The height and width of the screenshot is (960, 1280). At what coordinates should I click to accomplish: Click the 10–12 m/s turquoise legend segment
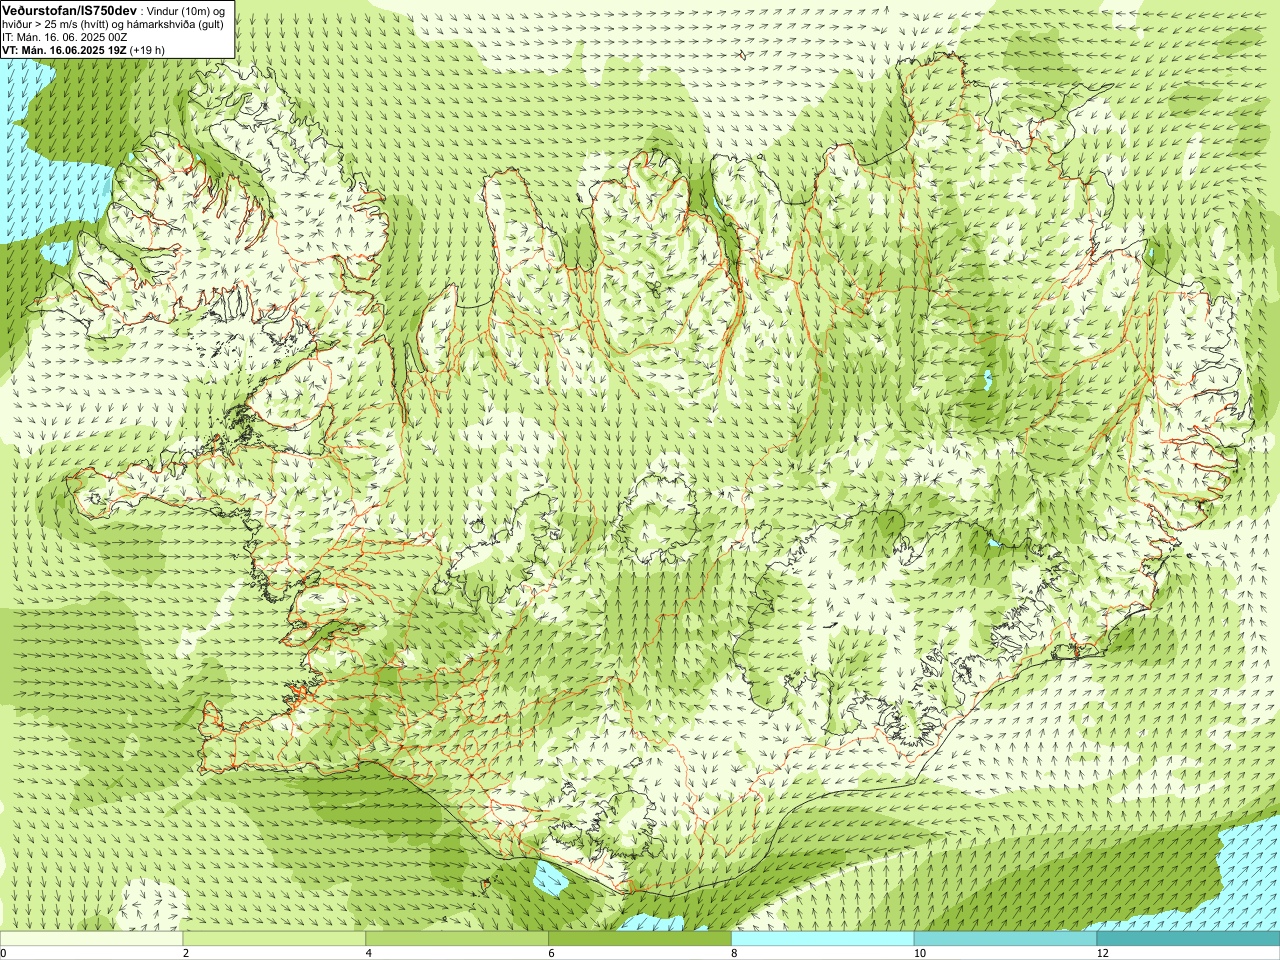click(x=1005, y=939)
